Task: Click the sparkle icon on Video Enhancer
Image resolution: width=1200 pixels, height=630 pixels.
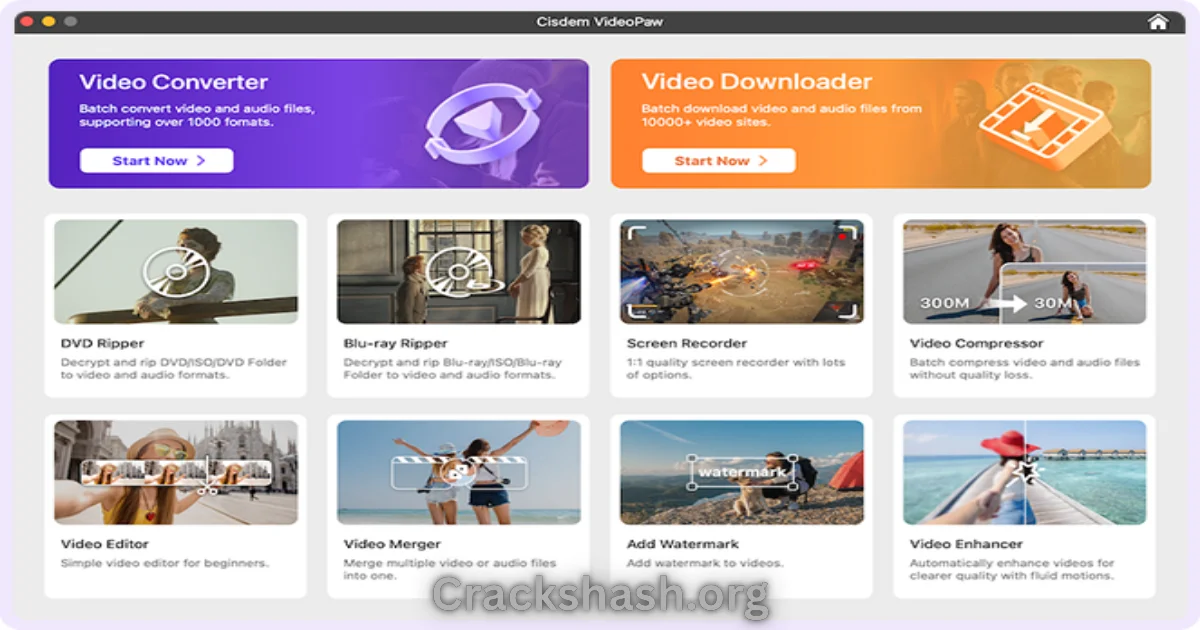Action: tap(1025, 471)
